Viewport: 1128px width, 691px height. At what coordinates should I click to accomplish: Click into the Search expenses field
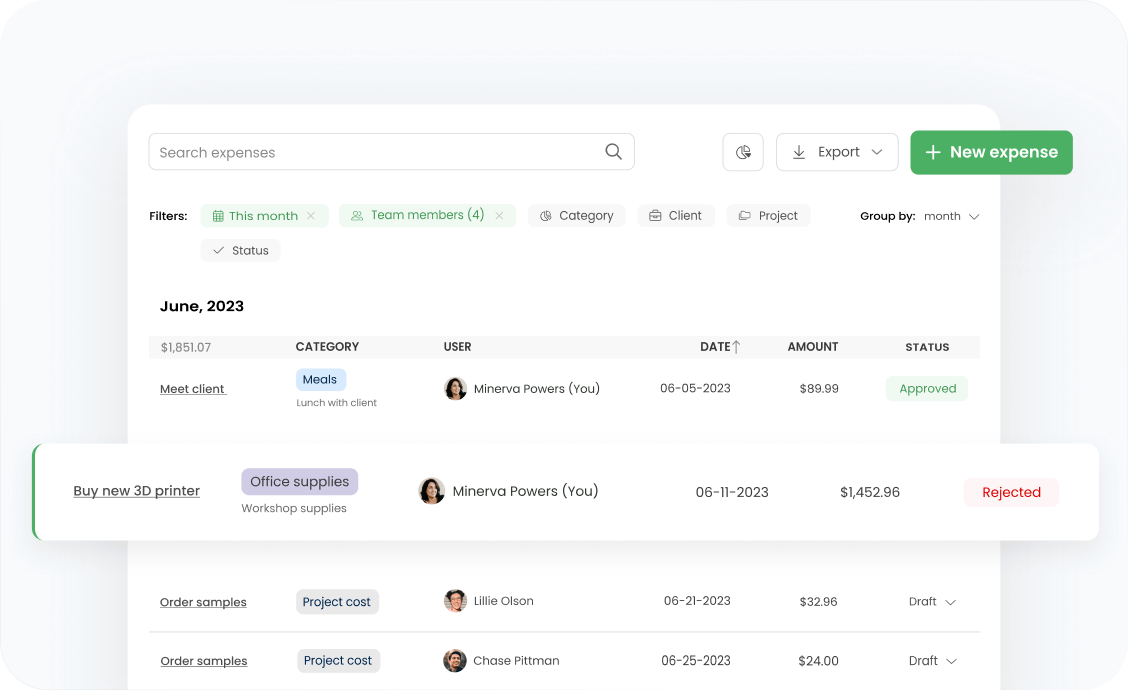(375, 152)
